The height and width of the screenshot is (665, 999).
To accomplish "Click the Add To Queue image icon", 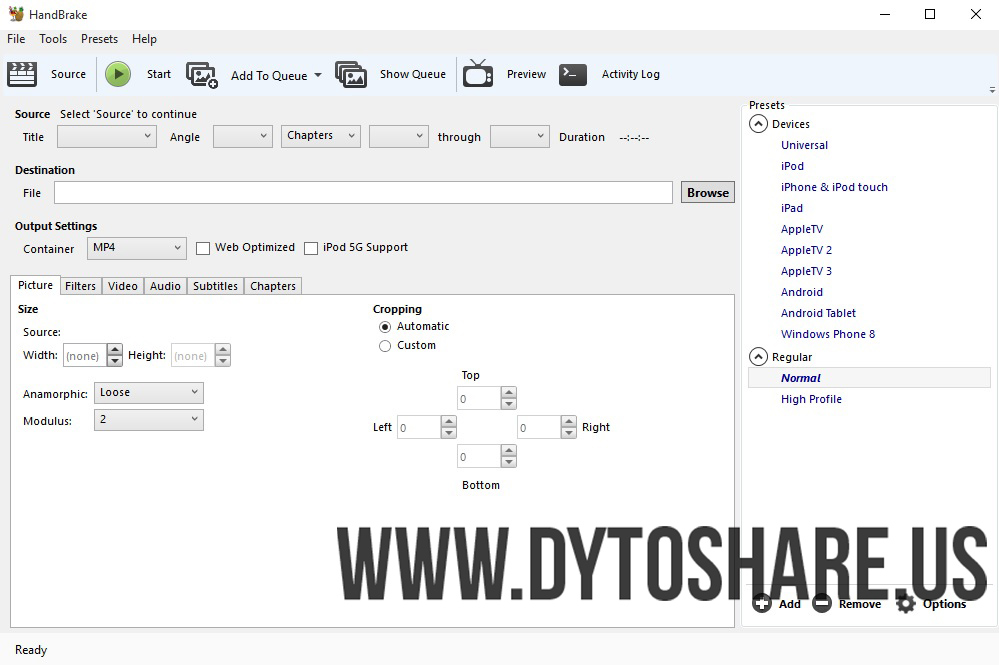I will pos(202,75).
